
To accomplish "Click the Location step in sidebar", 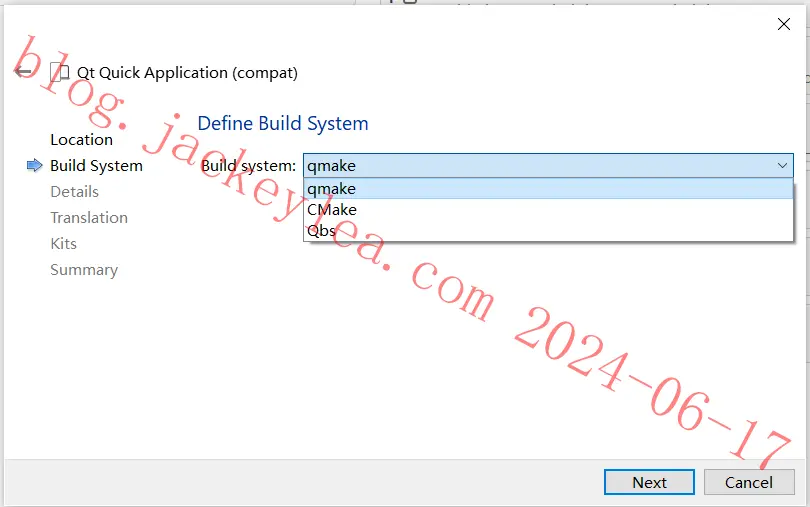I will click(x=81, y=140).
